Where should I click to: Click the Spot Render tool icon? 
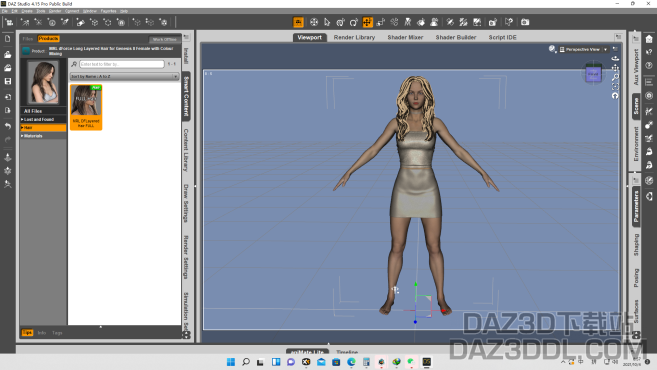click(x=493, y=22)
